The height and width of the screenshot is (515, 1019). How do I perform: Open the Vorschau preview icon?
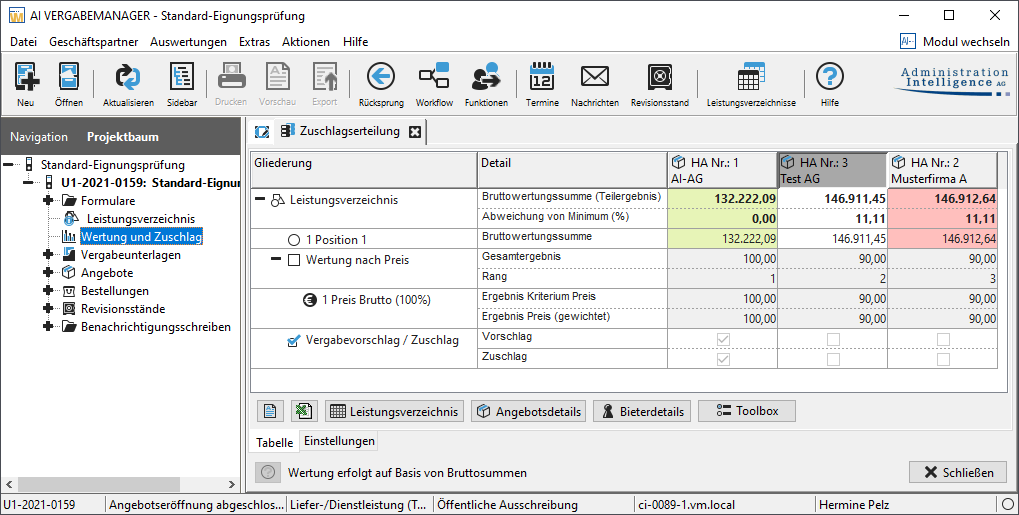(277, 77)
